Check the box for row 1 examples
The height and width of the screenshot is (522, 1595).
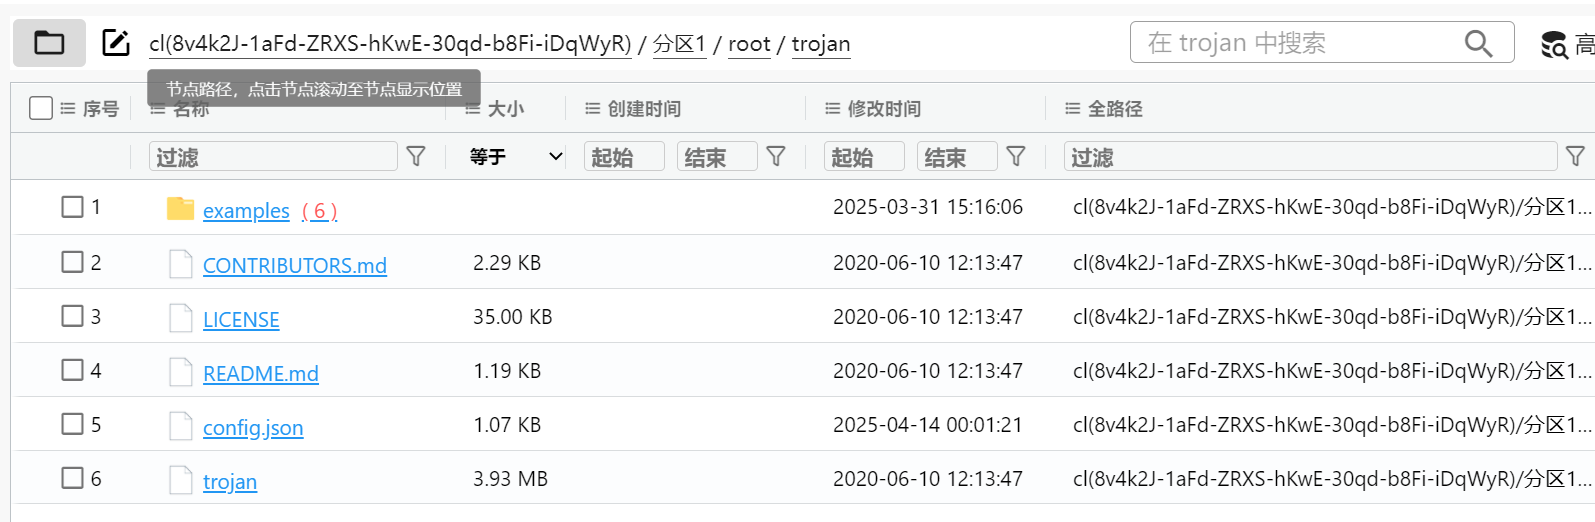(x=72, y=207)
